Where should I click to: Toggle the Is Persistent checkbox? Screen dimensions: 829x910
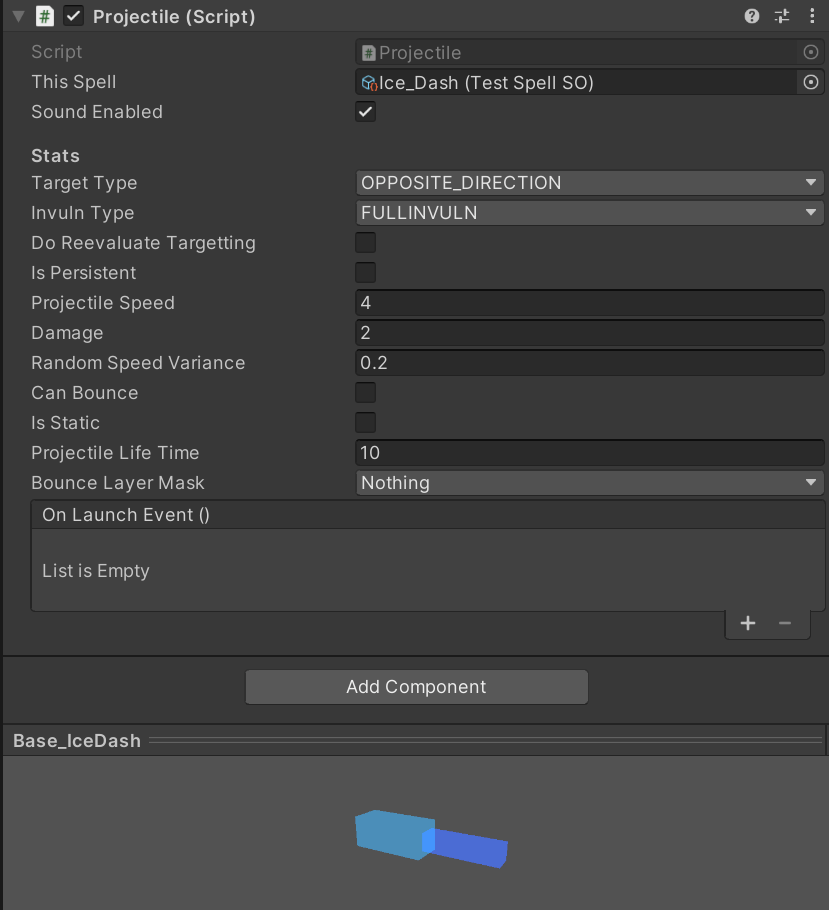(366, 272)
